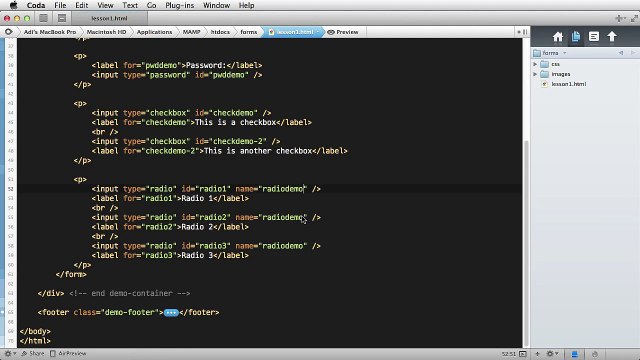Expand the css folder

click(x=535, y=64)
